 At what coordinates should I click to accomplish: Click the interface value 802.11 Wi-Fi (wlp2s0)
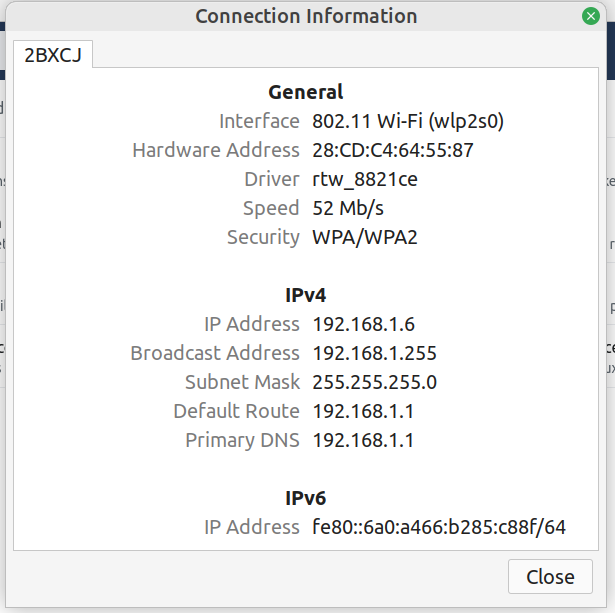(x=408, y=121)
